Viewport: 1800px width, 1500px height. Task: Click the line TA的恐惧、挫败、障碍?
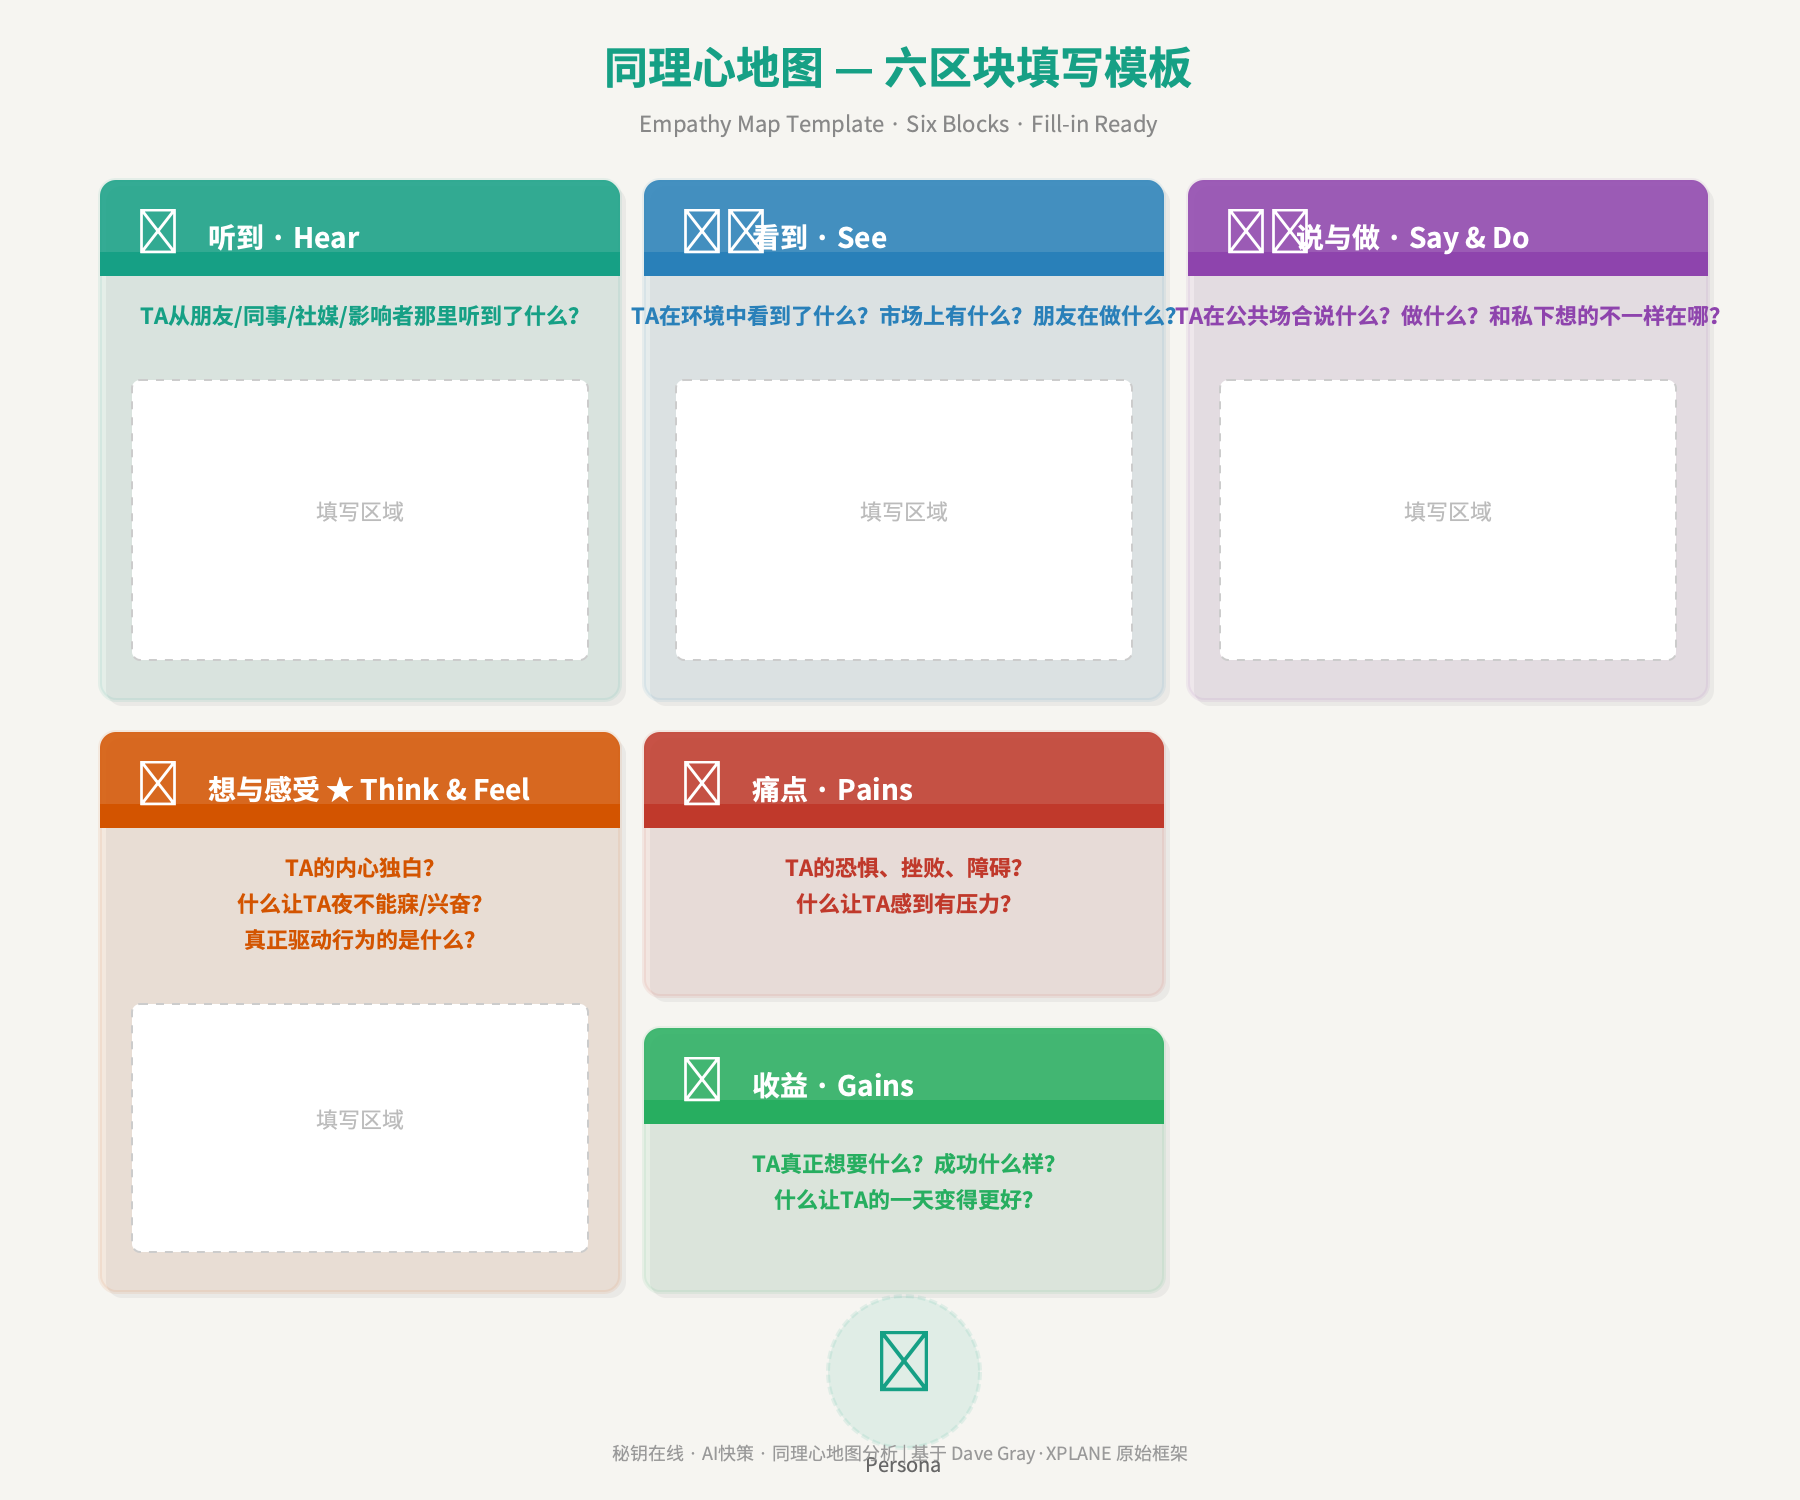coord(904,868)
